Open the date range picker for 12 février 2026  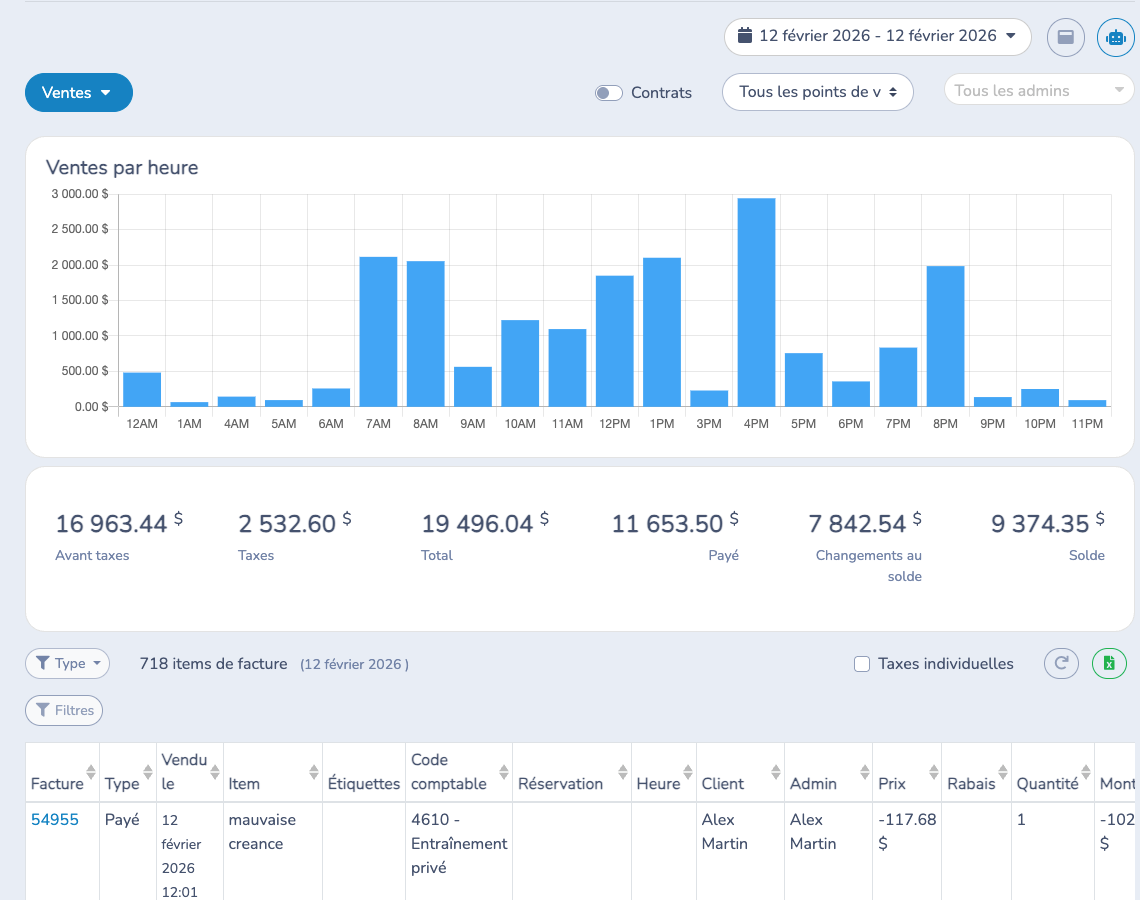(878, 36)
